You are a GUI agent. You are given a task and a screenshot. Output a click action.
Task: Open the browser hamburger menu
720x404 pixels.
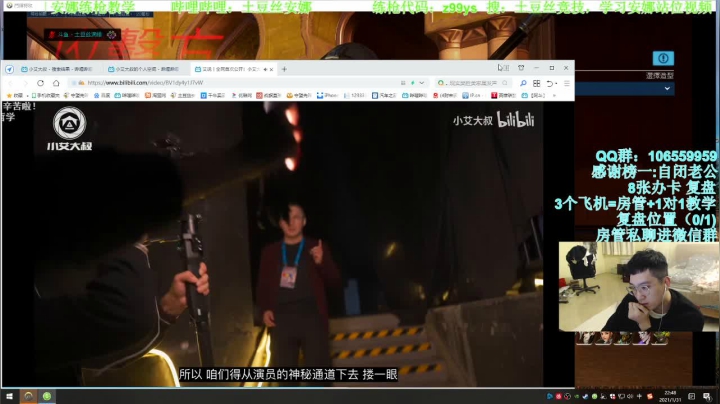coord(567,84)
